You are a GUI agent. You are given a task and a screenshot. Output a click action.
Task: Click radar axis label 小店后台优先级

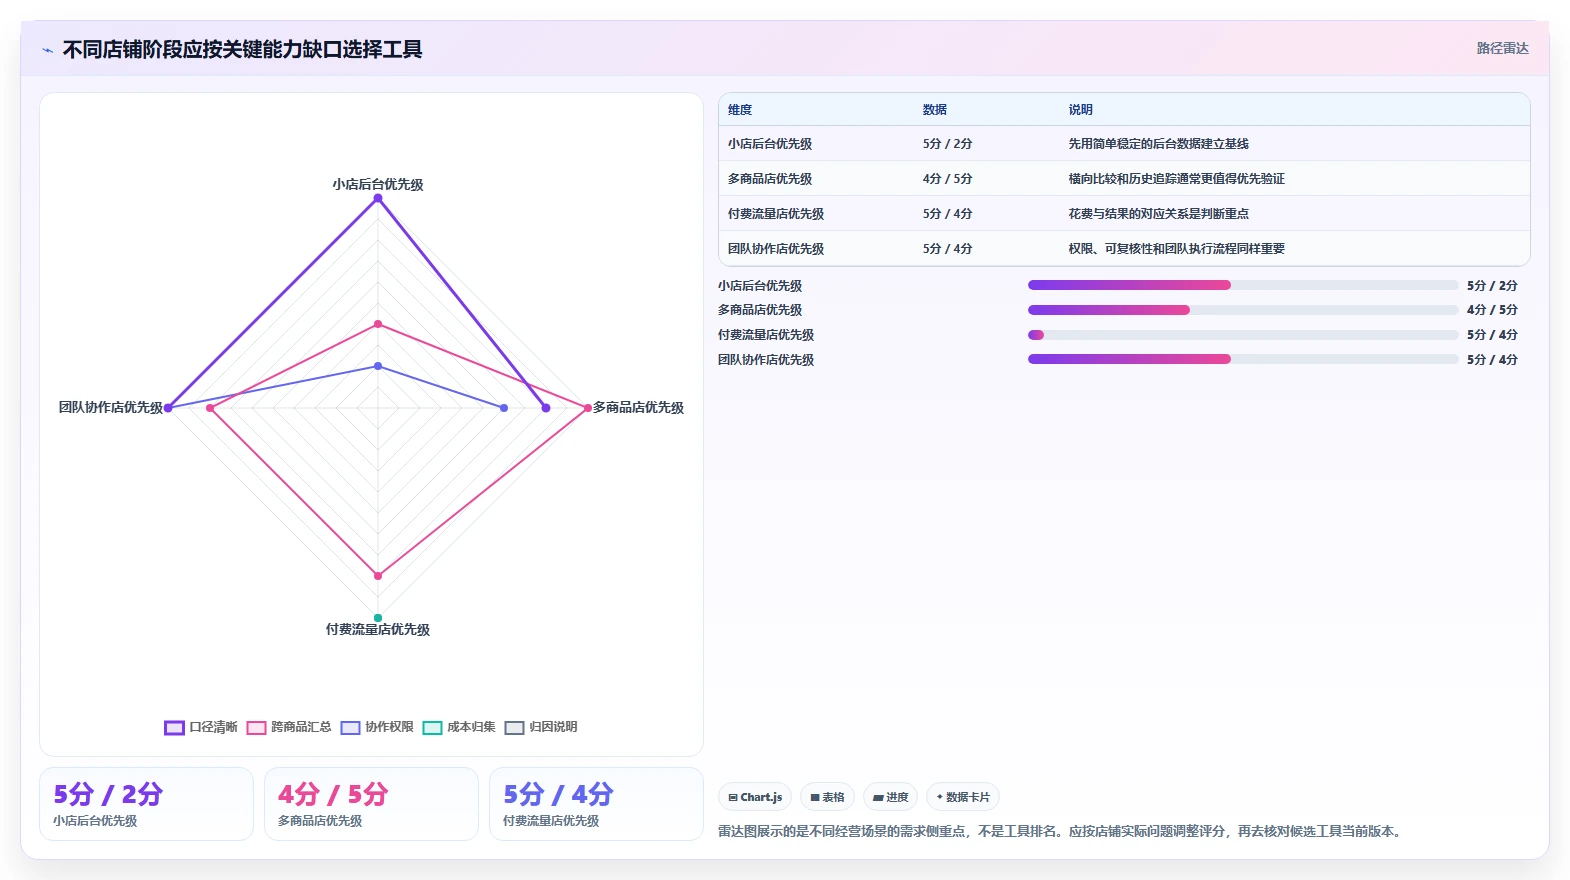(378, 185)
